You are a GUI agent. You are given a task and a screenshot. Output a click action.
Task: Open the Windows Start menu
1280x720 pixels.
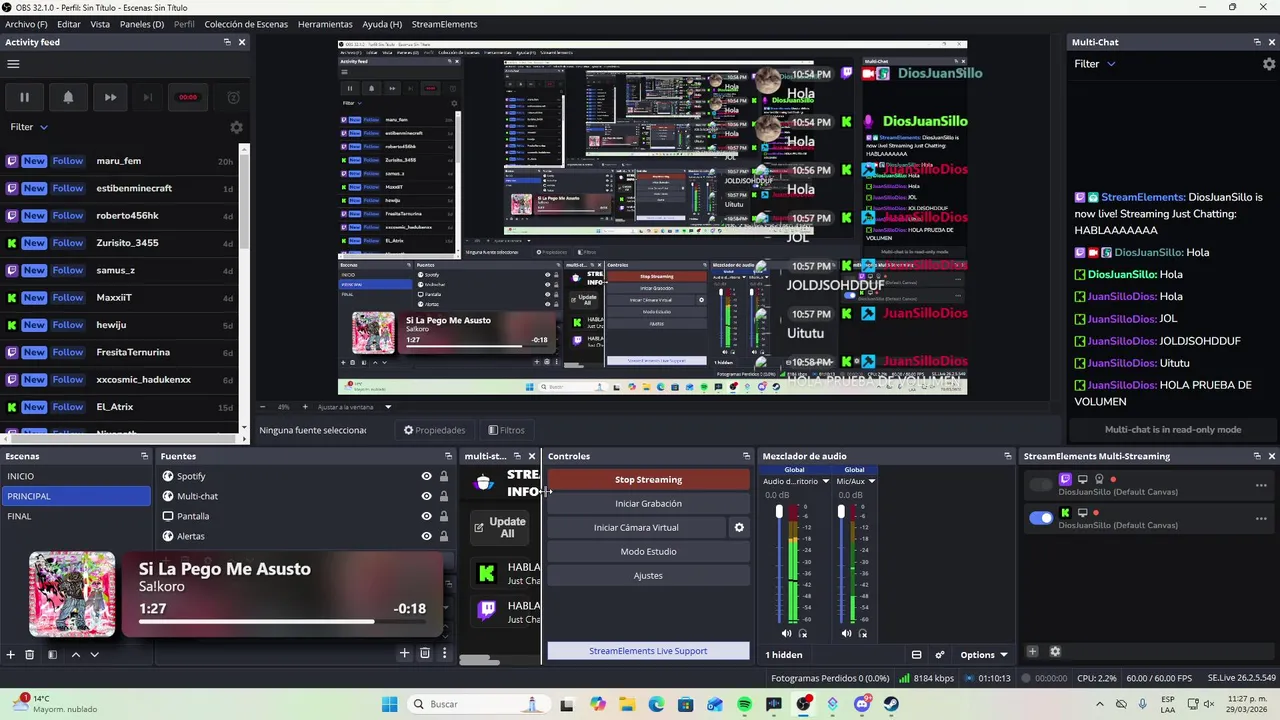pyautogui.click(x=389, y=704)
